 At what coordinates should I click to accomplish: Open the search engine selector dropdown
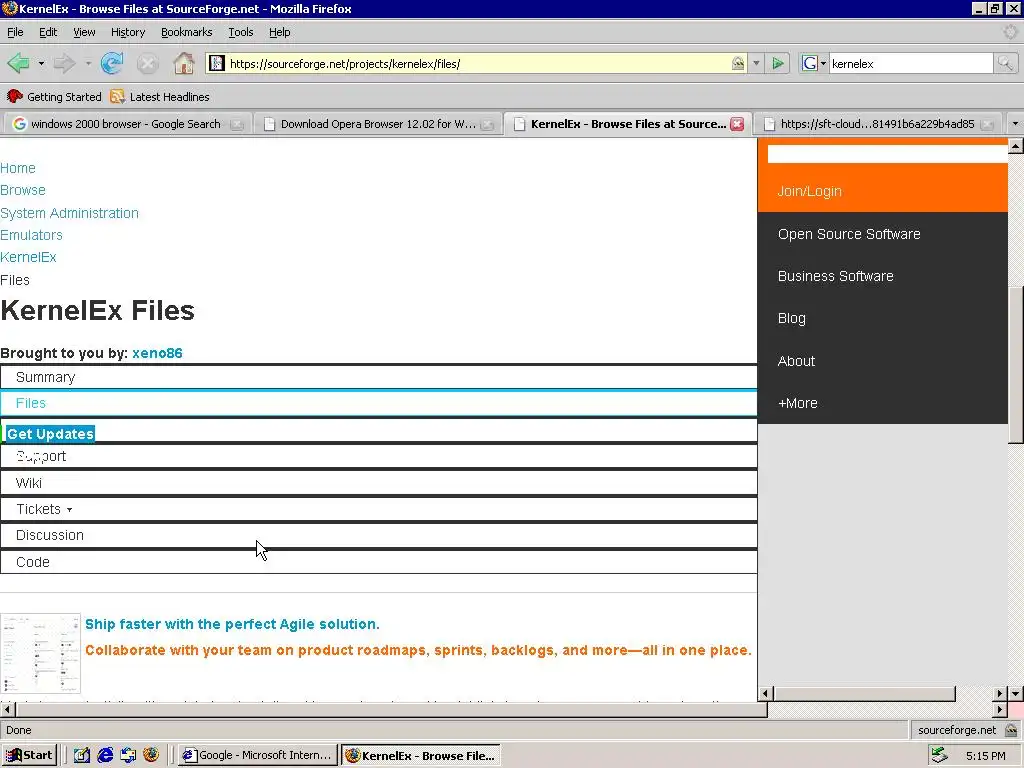coord(823,63)
